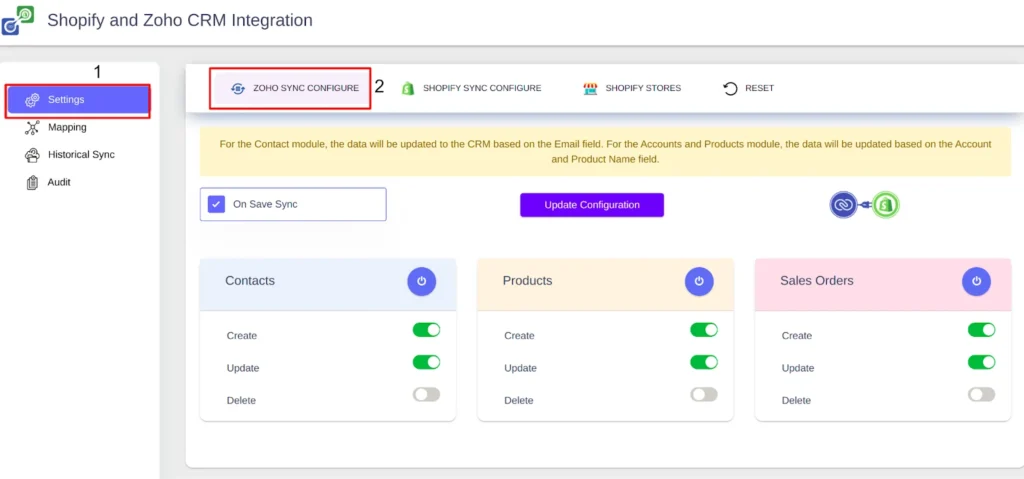
Task: Open the Mapping sidebar item
Action: 78,127
